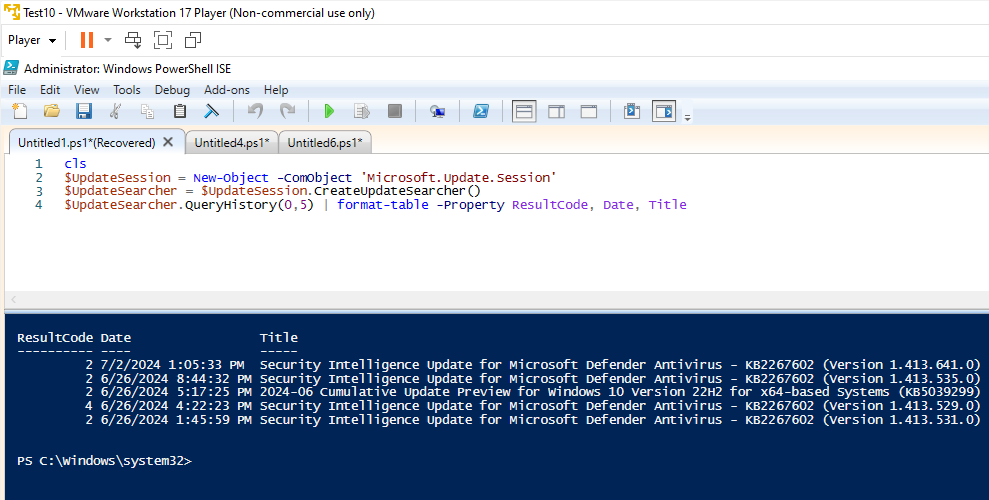Click 'Microsoft.Update.Session' string in the script
Image resolution: width=989 pixels, height=500 pixels.
459,178
